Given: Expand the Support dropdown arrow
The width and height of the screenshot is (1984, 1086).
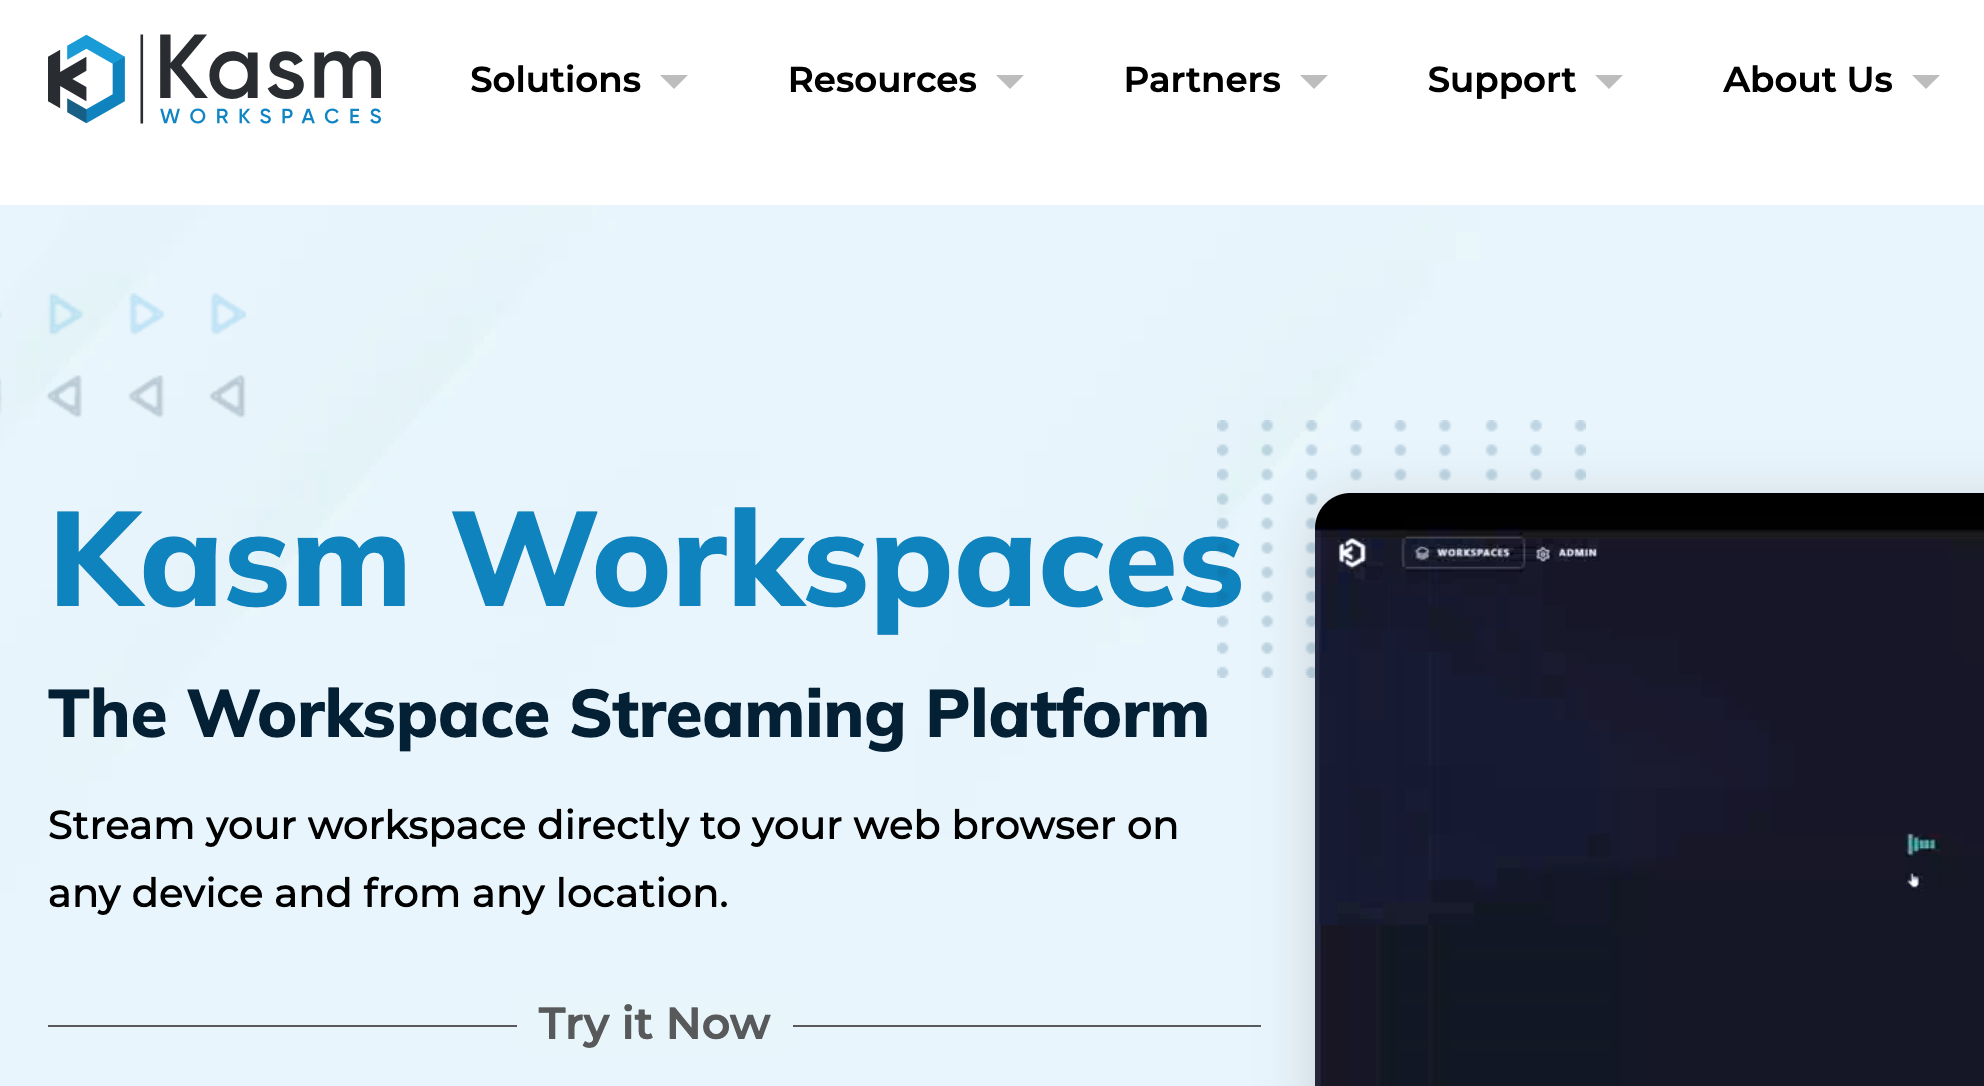Looking at the screenshot, I should pyautogui.click(x=1609, y=82).
